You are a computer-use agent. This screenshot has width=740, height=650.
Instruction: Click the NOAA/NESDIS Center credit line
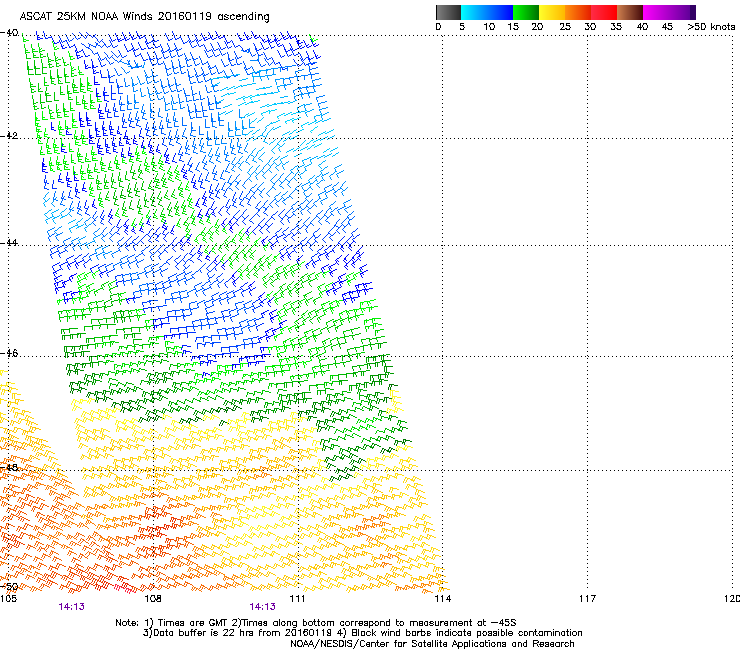(432, 644)
